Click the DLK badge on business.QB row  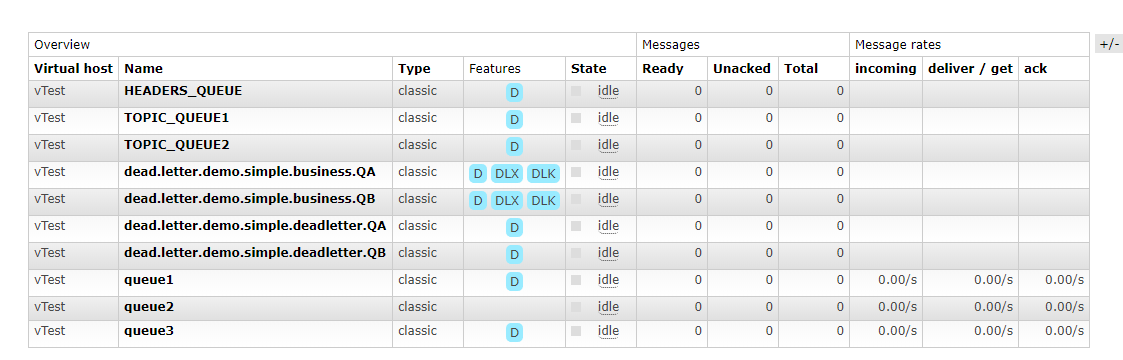[x=543, y=200]
